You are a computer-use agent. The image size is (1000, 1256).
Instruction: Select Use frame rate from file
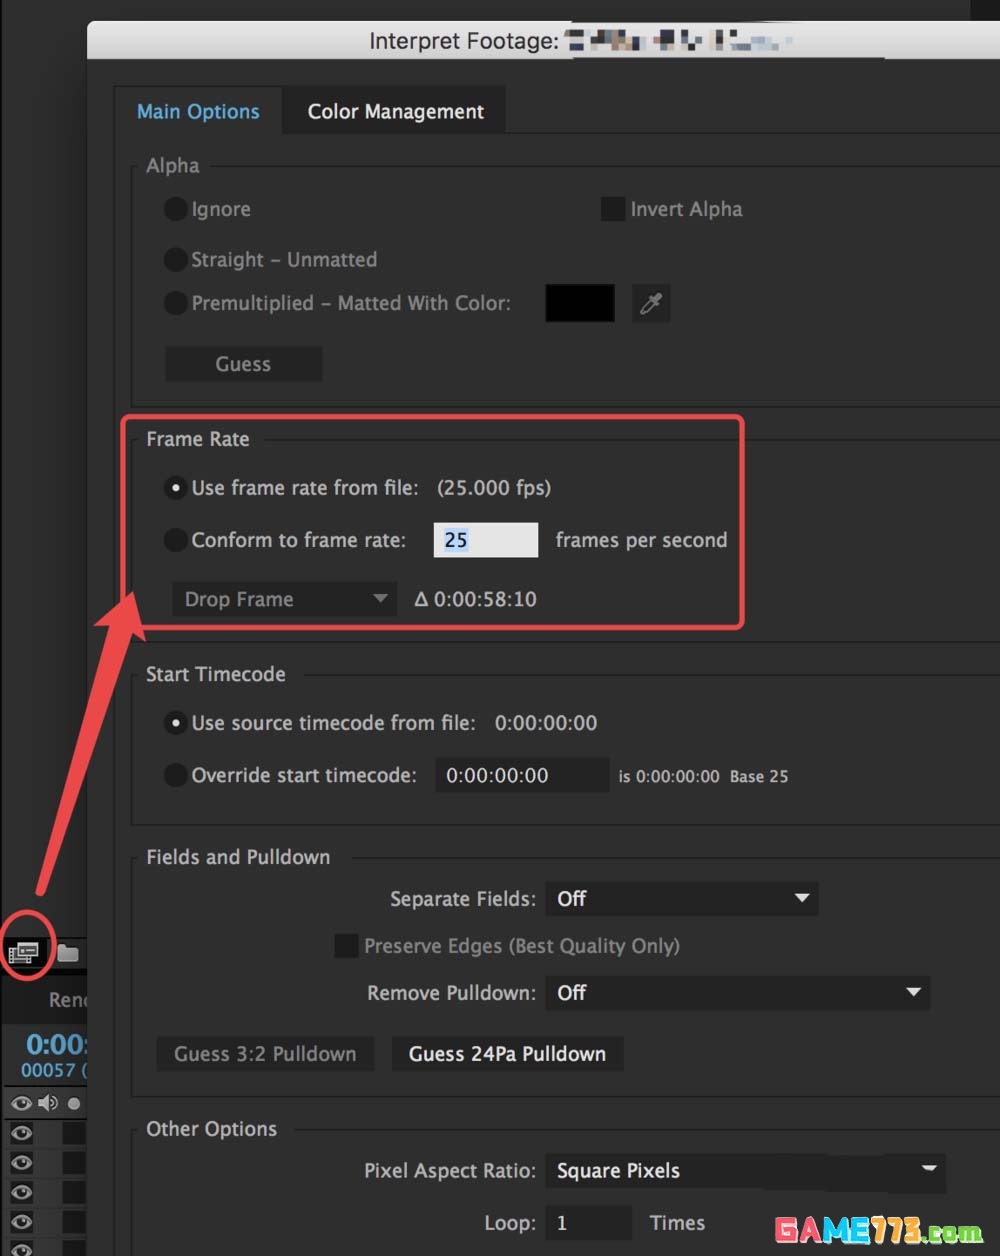pyautogui.click(x=175, y=488)
